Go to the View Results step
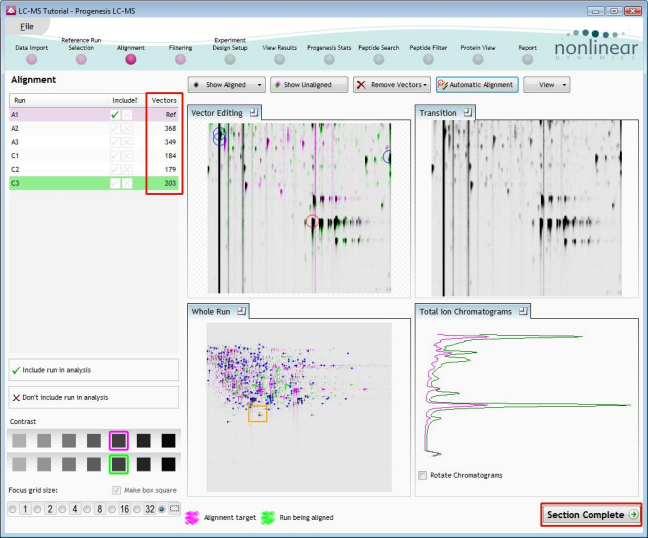The width and height of the screenshot is (648, 538). point(280,60)
